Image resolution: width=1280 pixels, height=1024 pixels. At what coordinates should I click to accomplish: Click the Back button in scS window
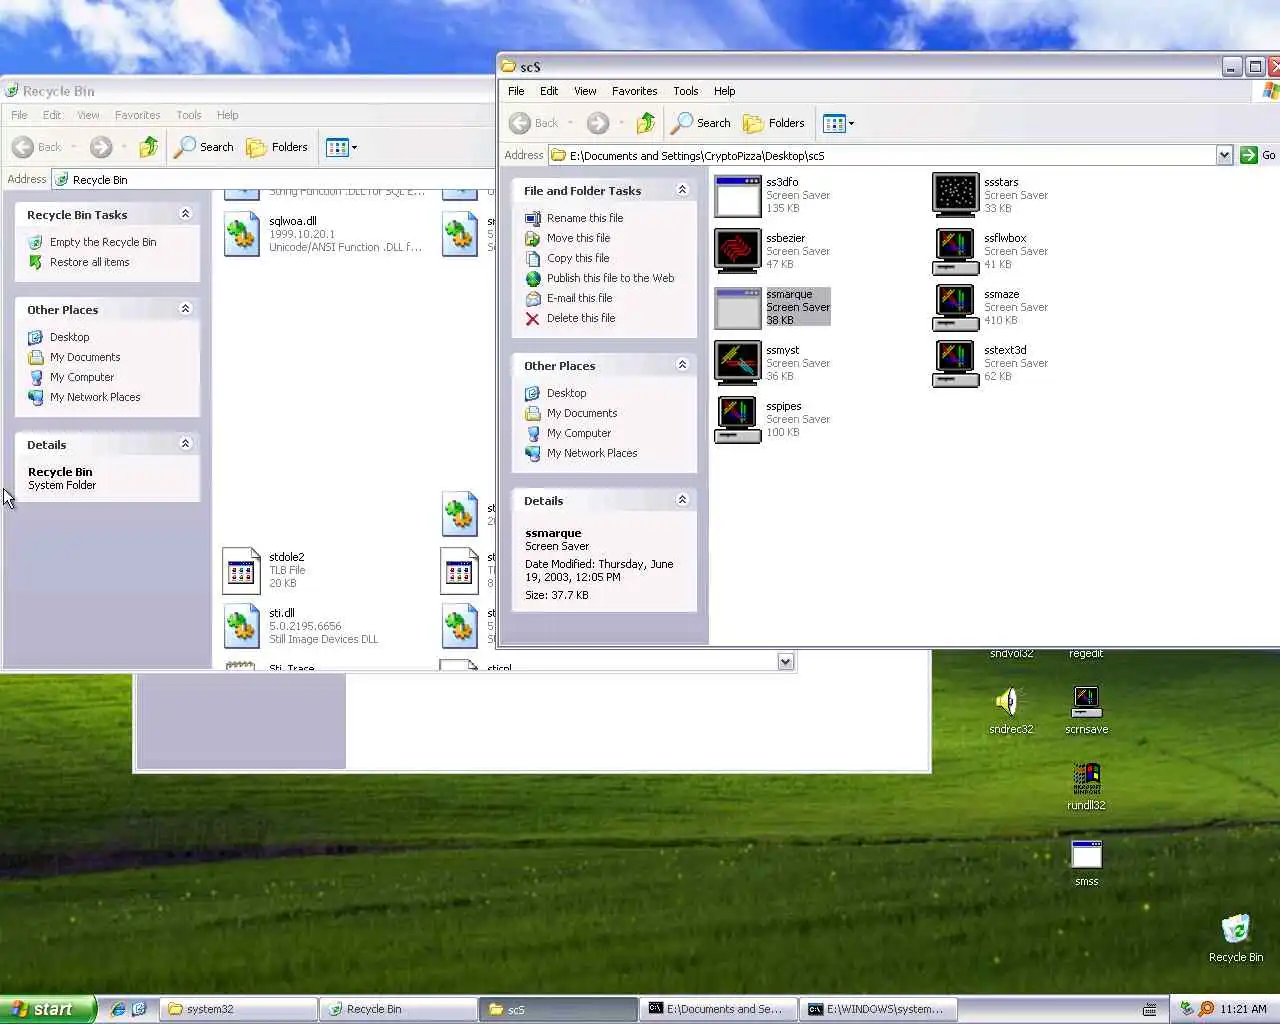point(534,123)
